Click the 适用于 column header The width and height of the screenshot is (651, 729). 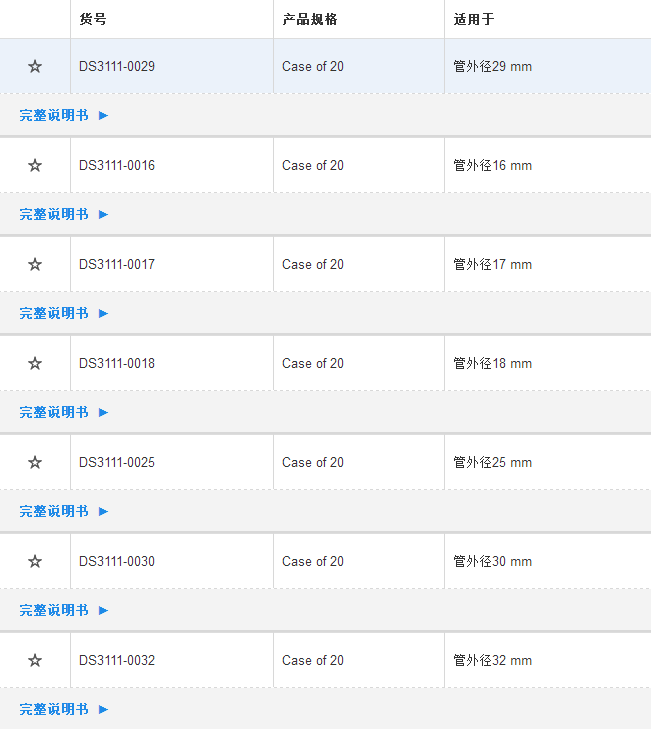pos(474,19)
